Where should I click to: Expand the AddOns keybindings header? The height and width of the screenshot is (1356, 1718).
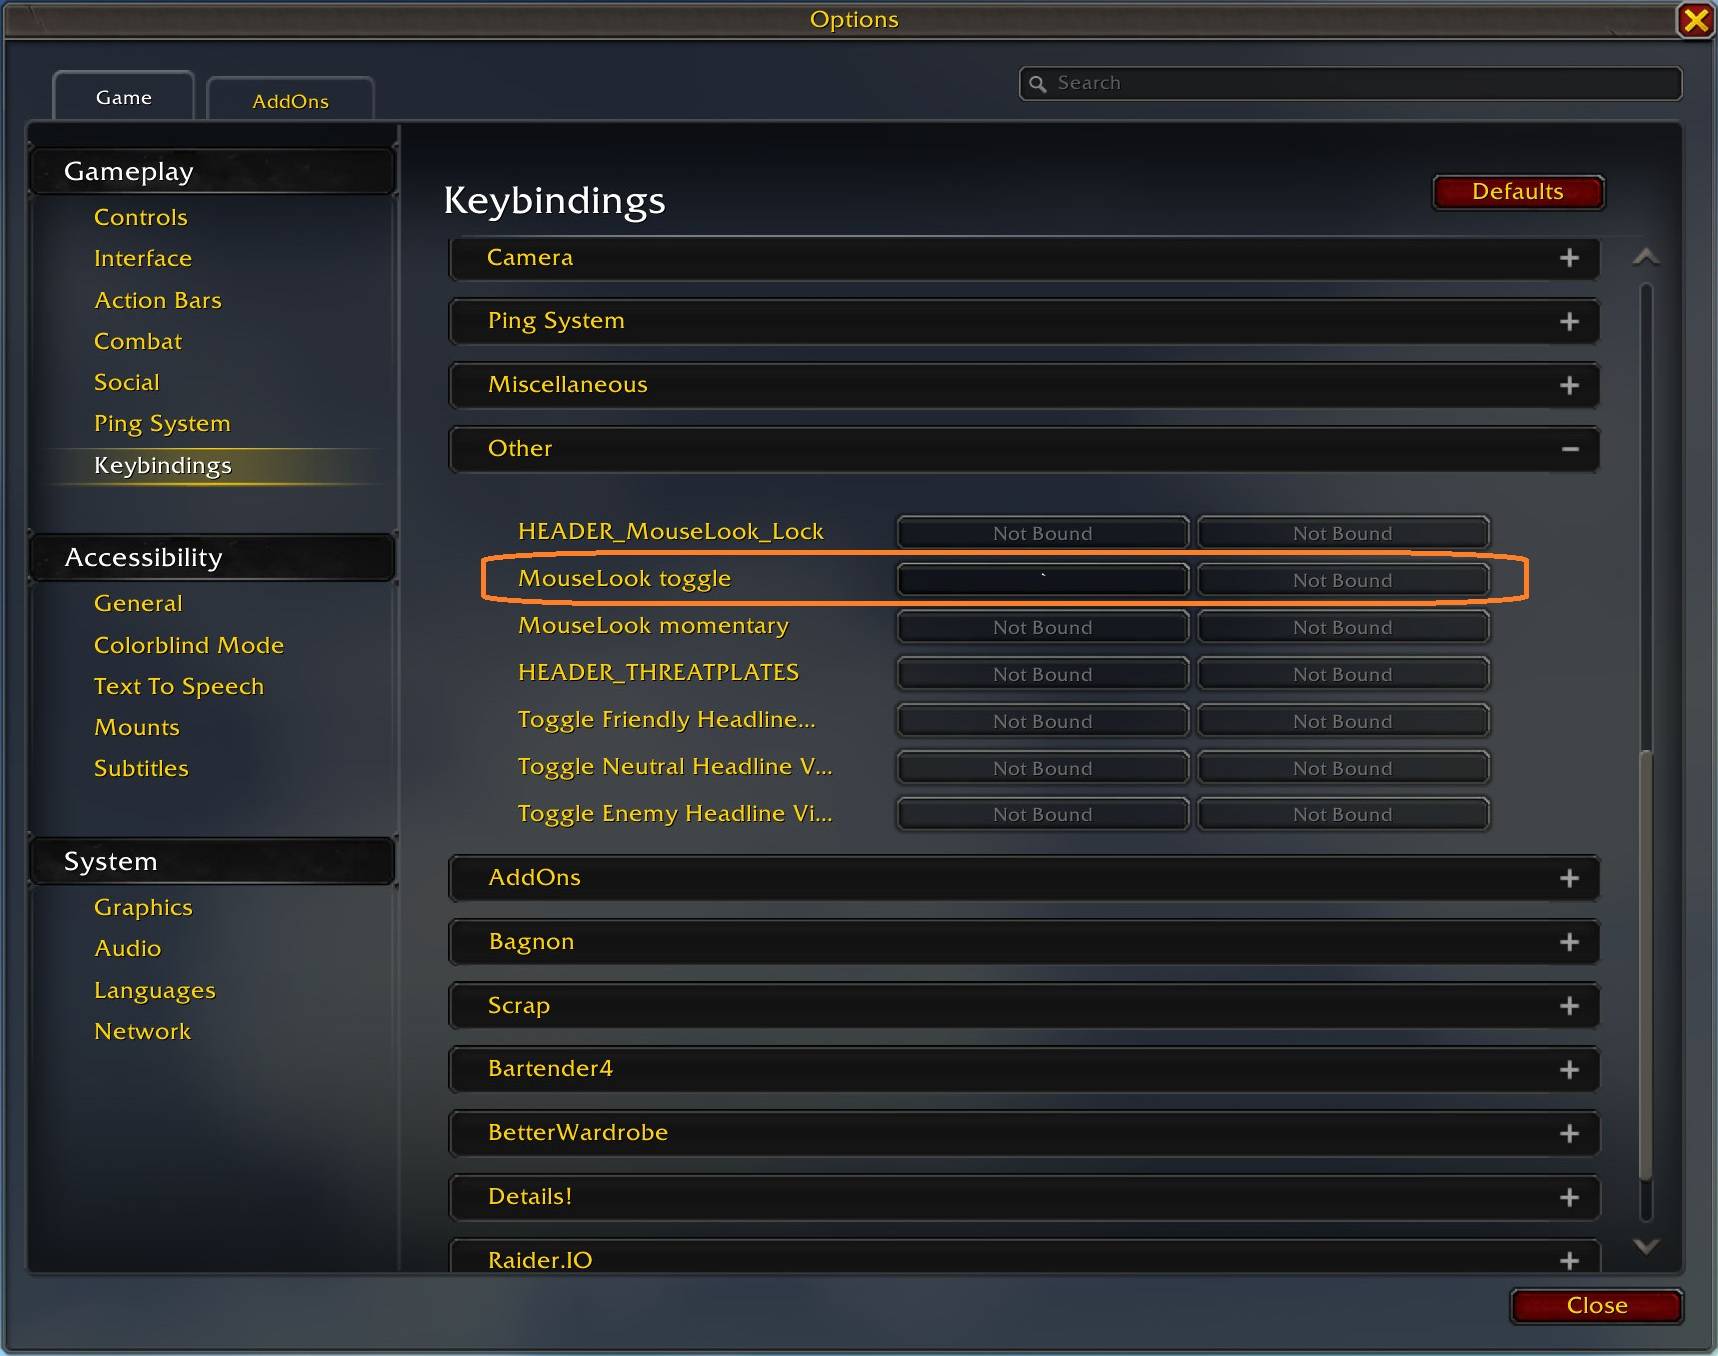[1024, 878]
